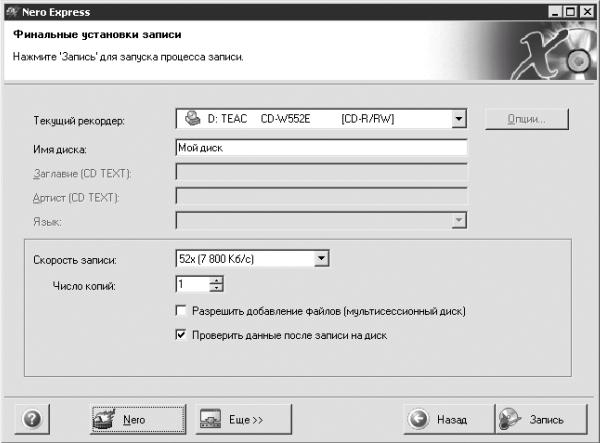Viewport: 600px width, 443px height.
Task: Click the Назад back arrow icon
Action: pyautogui.click(x=418, y=419)
